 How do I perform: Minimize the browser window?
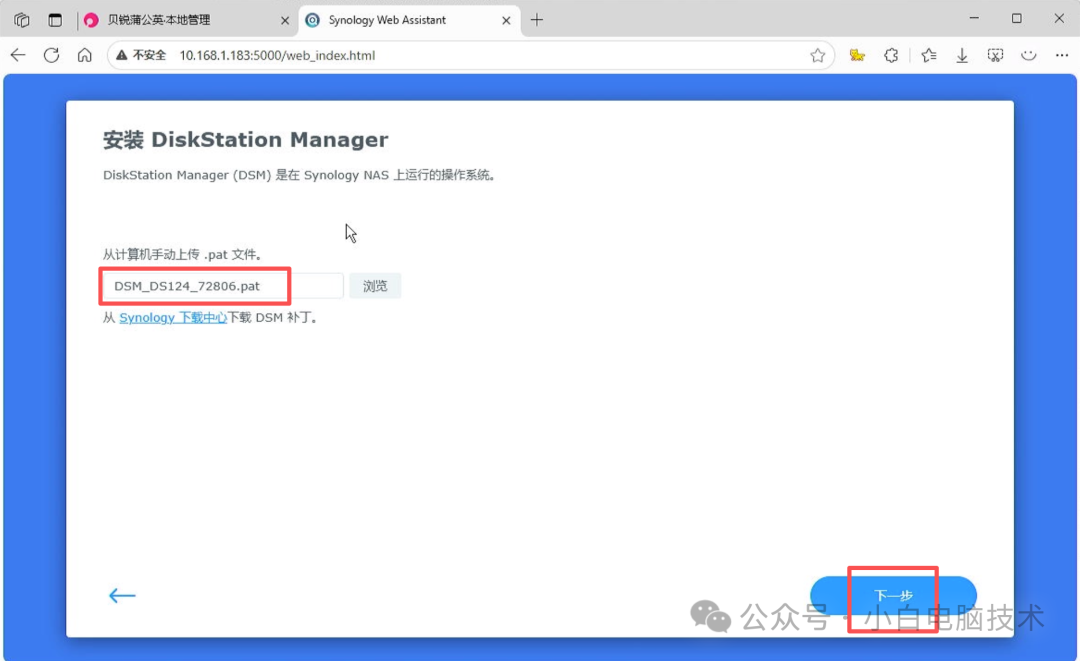(x=974, y=19)
